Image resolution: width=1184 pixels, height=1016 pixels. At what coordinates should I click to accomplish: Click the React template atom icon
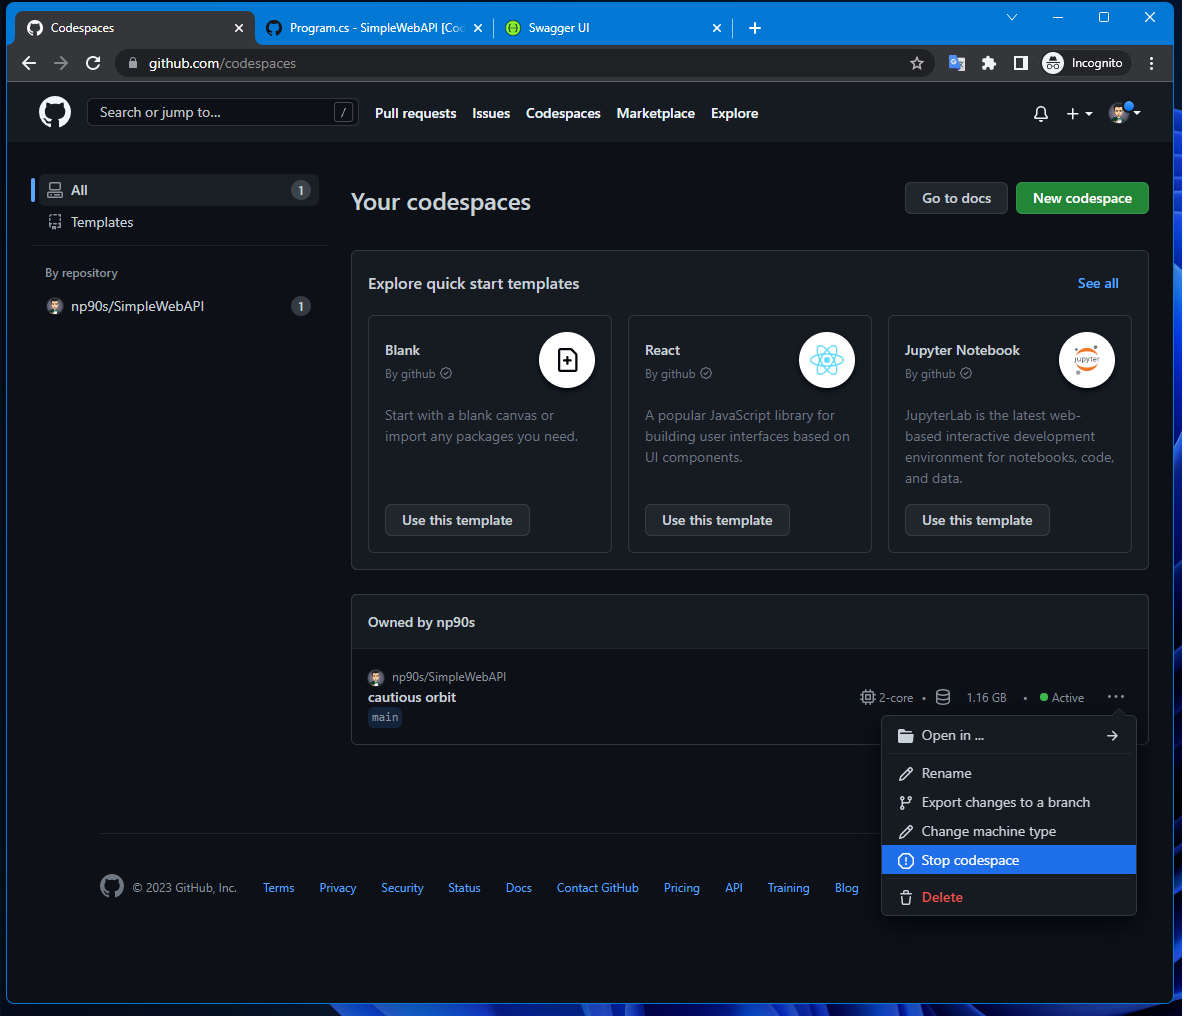tap(827, 360)
